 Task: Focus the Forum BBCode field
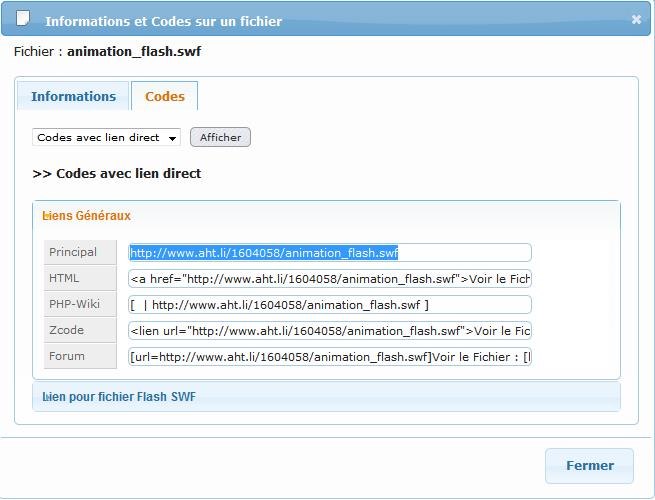pos(330,357)
